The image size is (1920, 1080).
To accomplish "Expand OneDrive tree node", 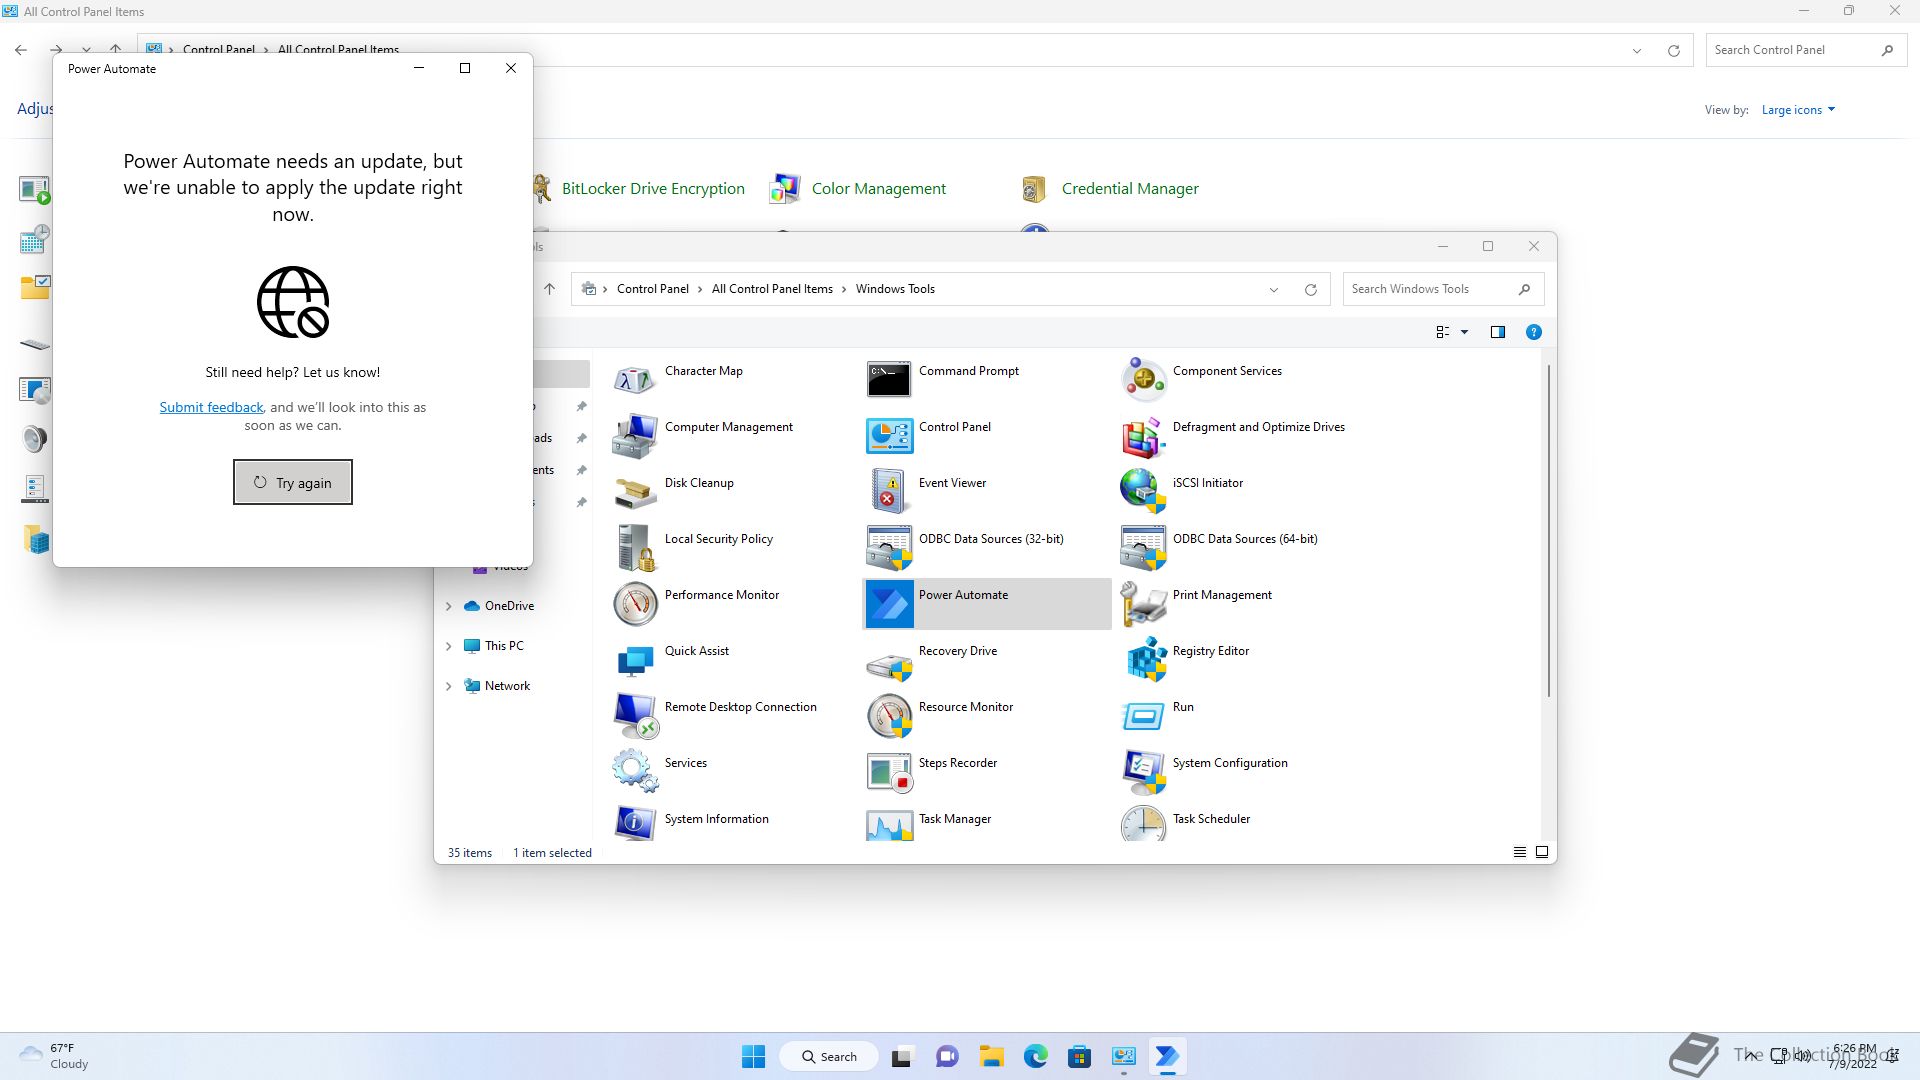I will (x=448, y=606).
